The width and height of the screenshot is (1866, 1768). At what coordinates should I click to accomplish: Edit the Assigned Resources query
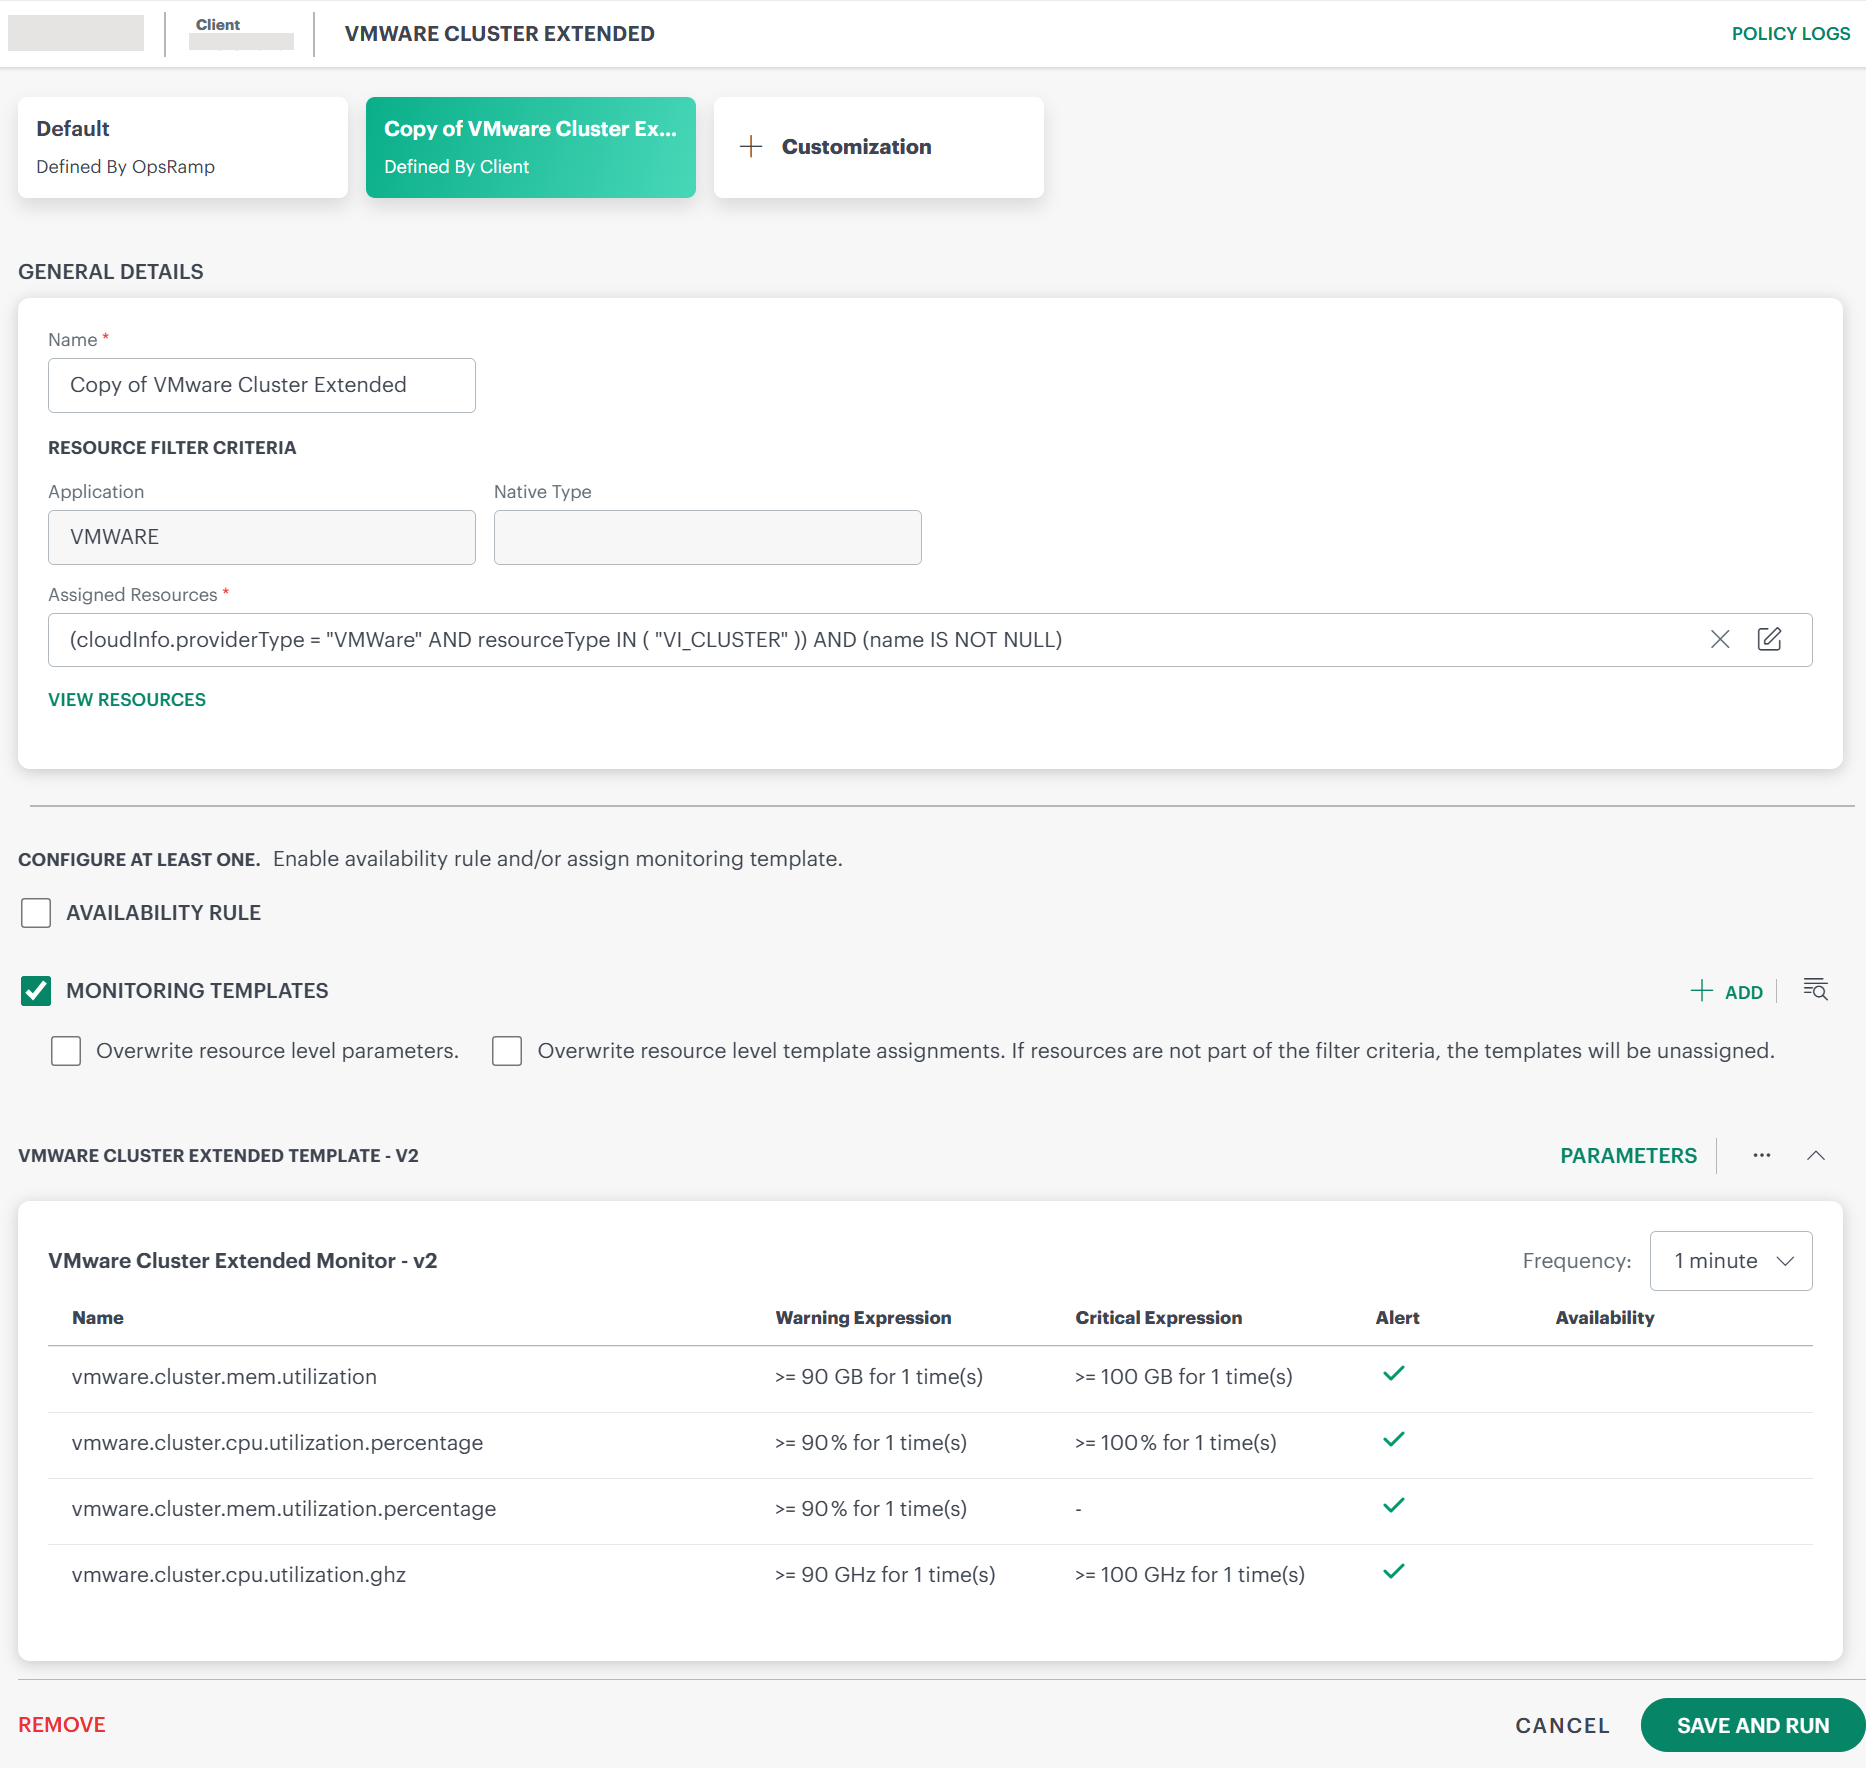tap(1769, 640)
